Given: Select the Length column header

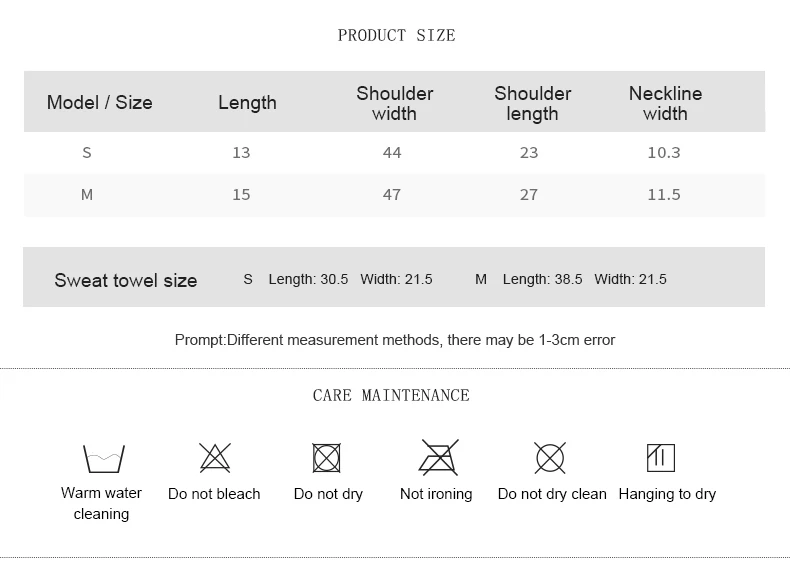Looking at the screenshot, I should pyautogui.click(x=247, y=103).
